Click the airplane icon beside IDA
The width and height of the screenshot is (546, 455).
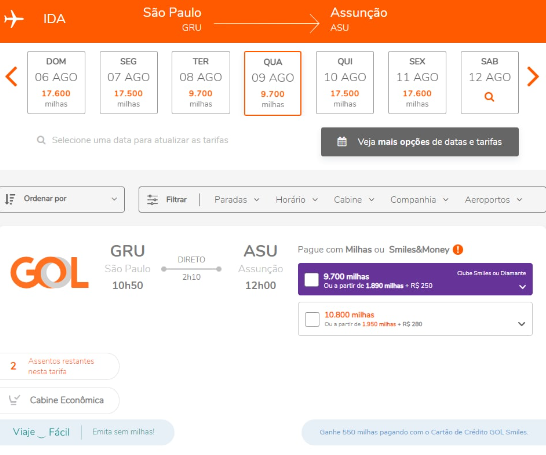[14, 19]
